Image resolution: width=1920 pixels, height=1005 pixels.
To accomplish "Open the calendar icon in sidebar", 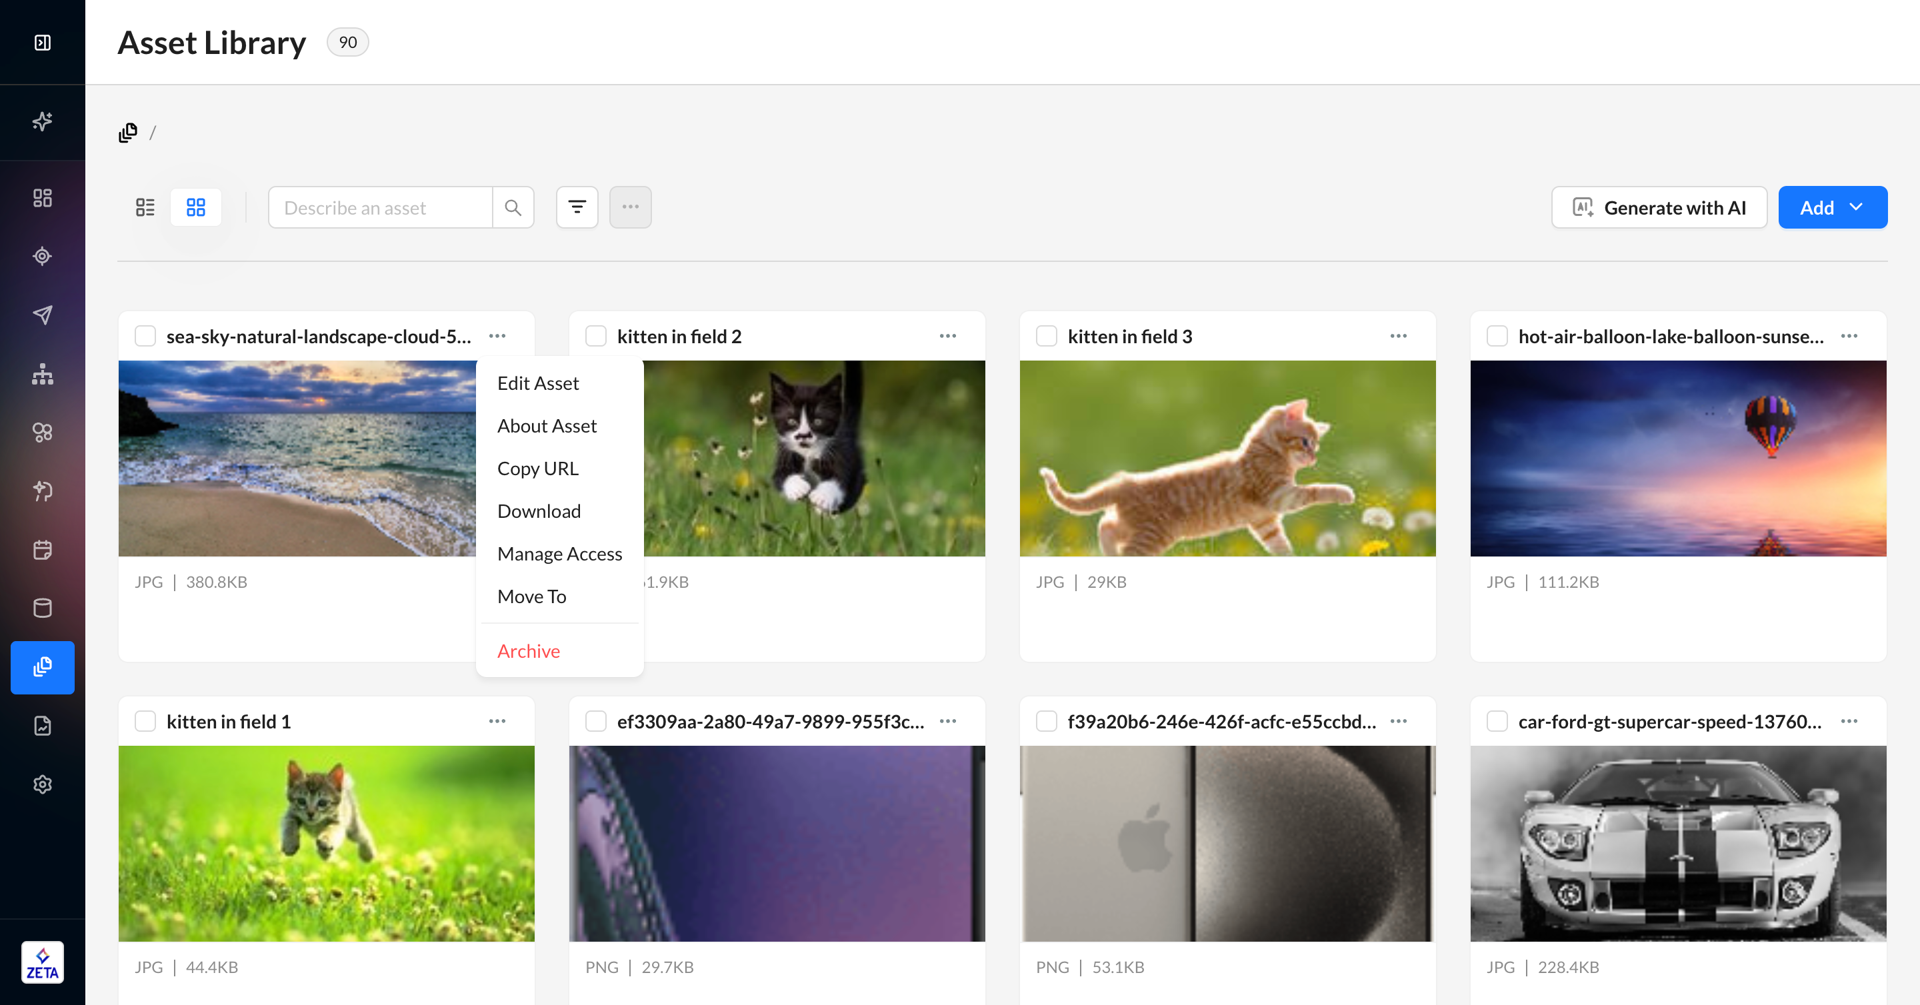I will point(42,550).
